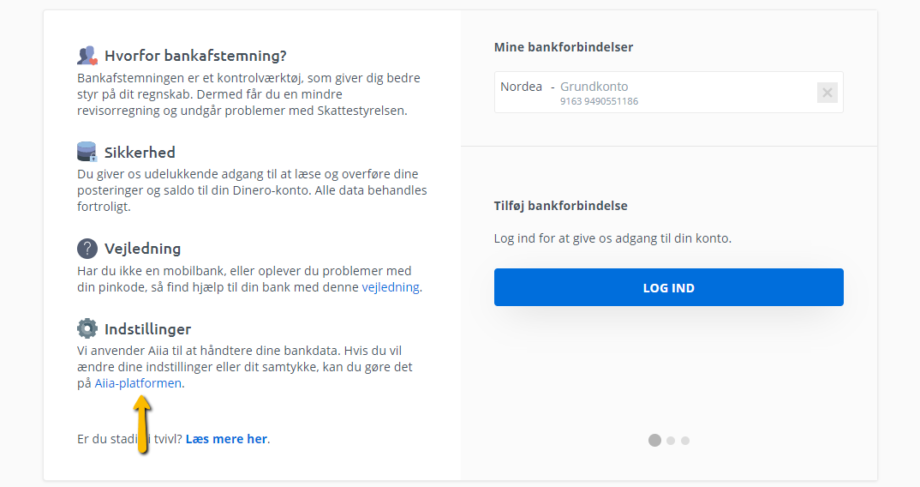The image size is (920, 487).
Task: Click the Hvorfor bankafstemning heading
Action: (x=195, y=56)
